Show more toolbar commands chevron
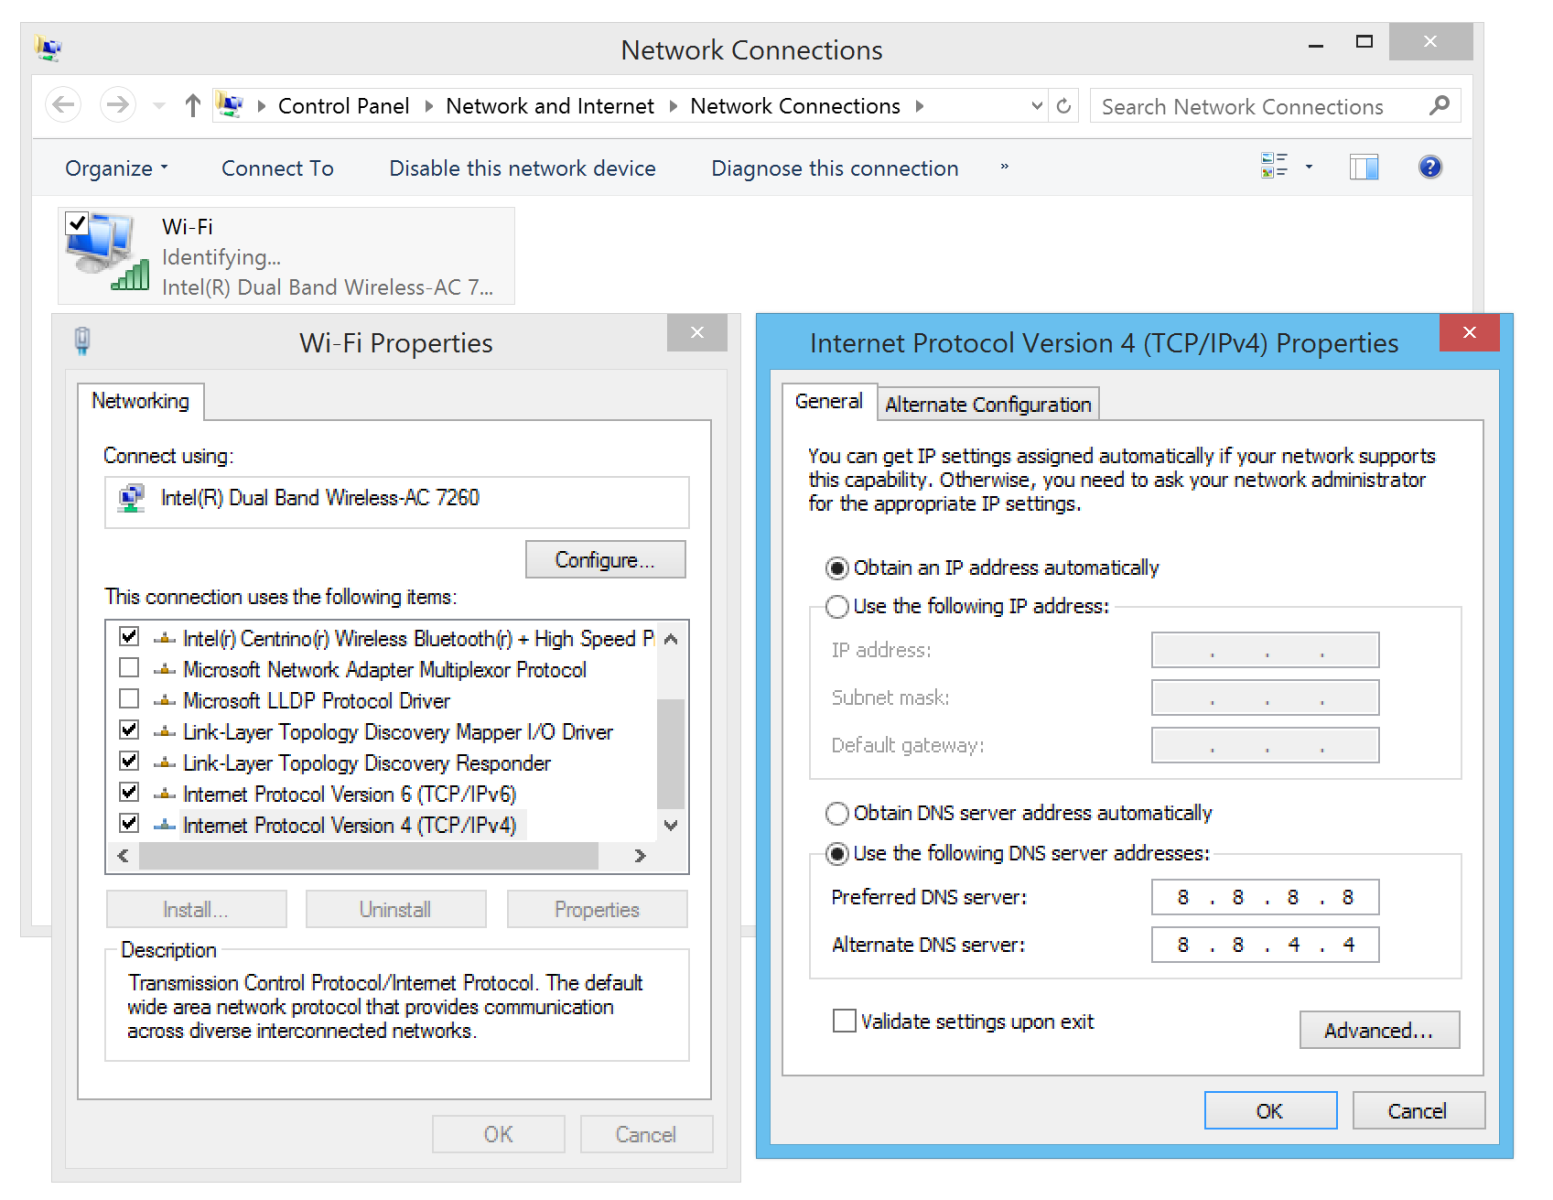Viewport: 1553px width, 1200px height. [1004, 167]
